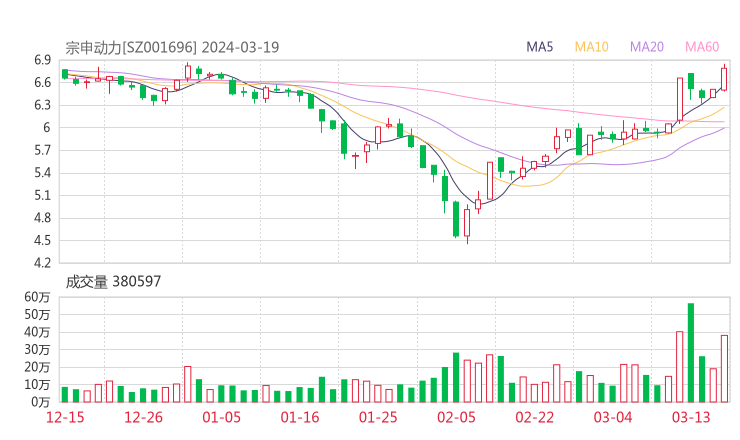The image size is (740, 440).
Task: Click the 01-16 date label
Action: pos(300,417)
